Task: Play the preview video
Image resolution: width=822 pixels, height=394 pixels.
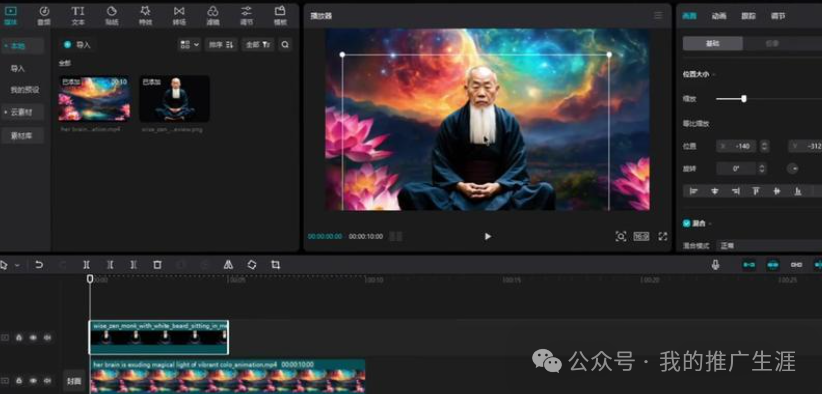Action: pyautogui.click(x=488, y=236)
